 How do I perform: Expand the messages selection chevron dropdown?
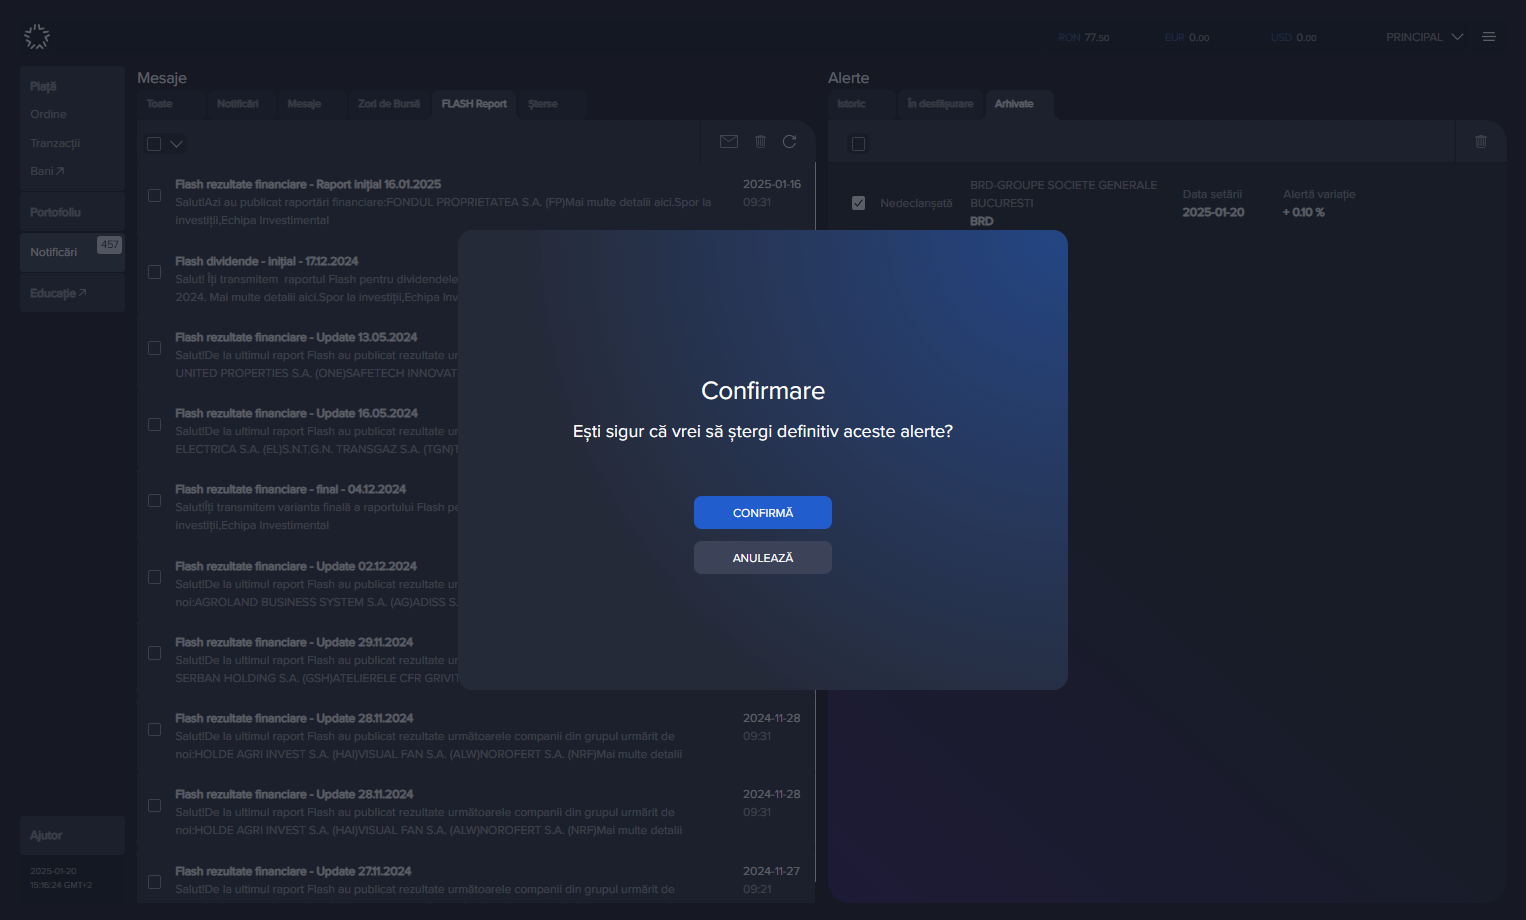pos(176,144)
